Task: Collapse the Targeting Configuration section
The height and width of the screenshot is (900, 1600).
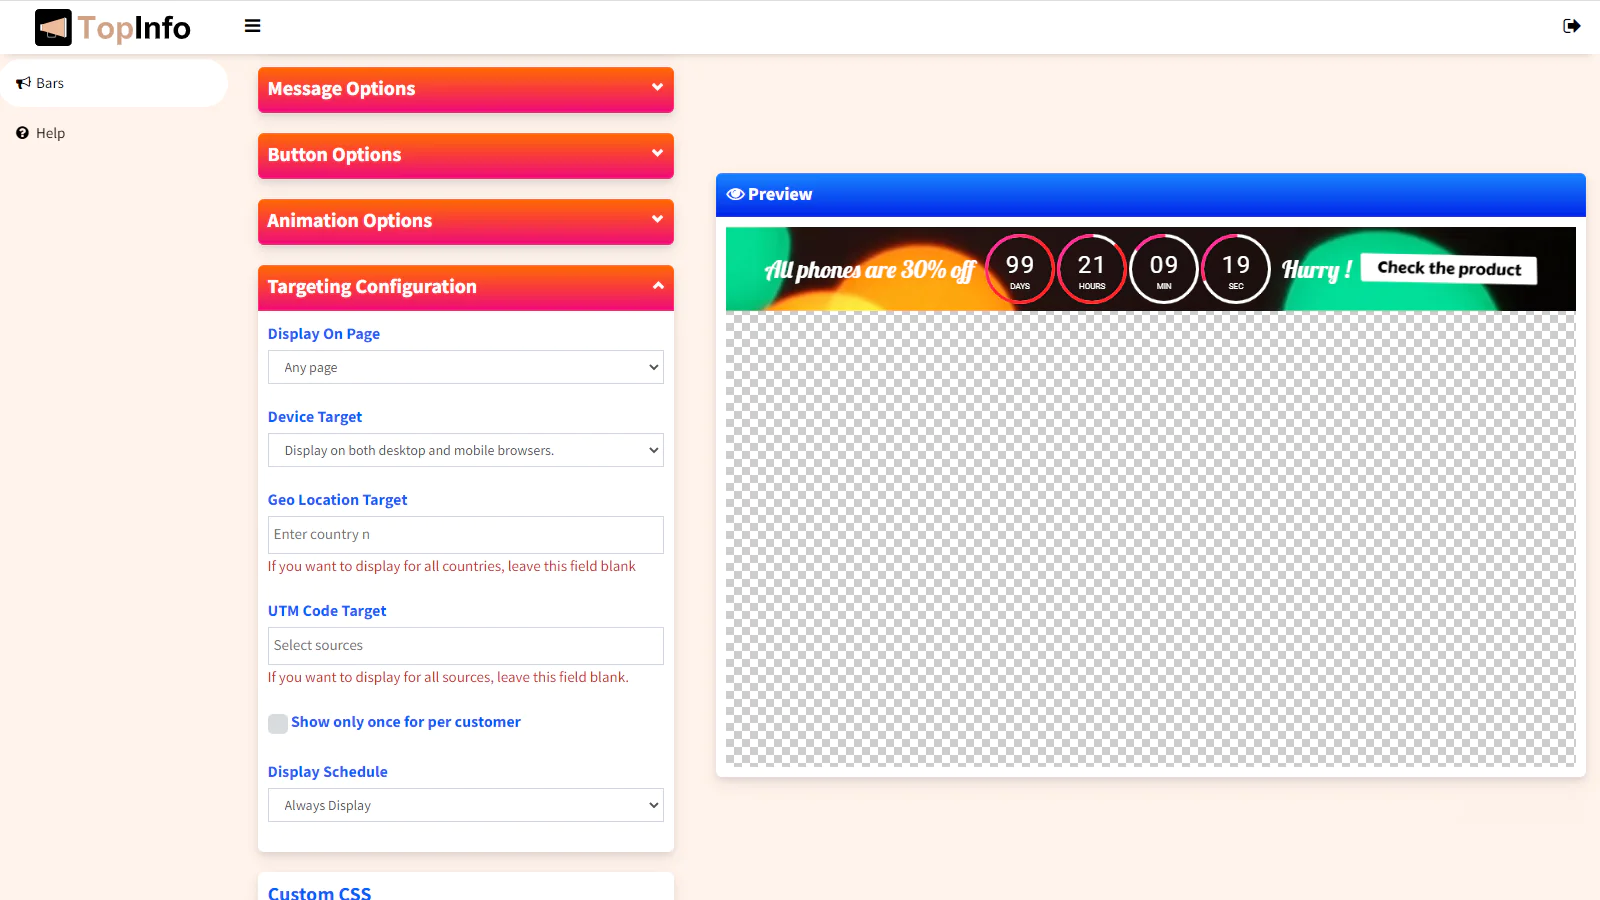Action: (x=465, y=287)
